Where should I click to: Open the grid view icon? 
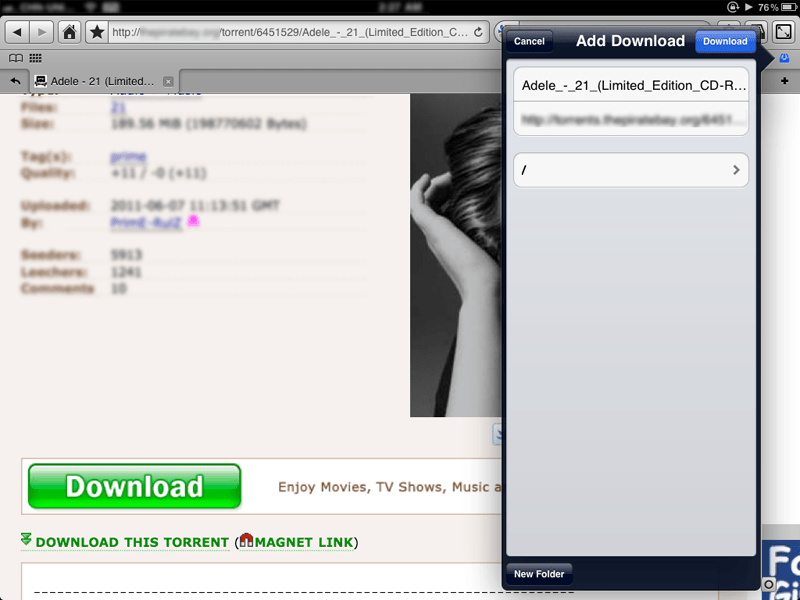[x=35, y=58]
